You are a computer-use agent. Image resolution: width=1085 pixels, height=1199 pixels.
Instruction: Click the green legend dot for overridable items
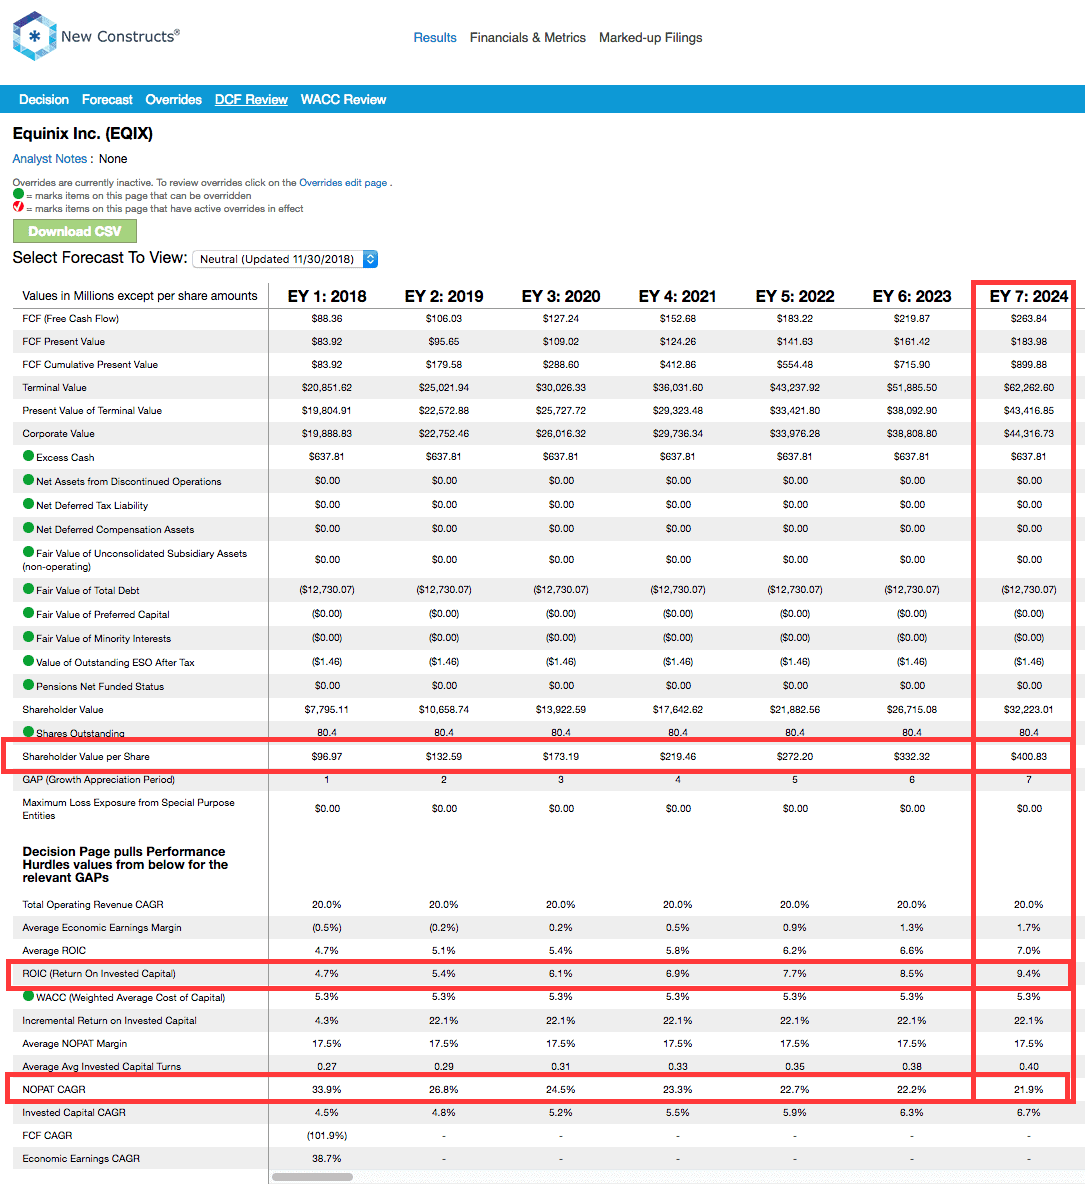tap(18, 194)
